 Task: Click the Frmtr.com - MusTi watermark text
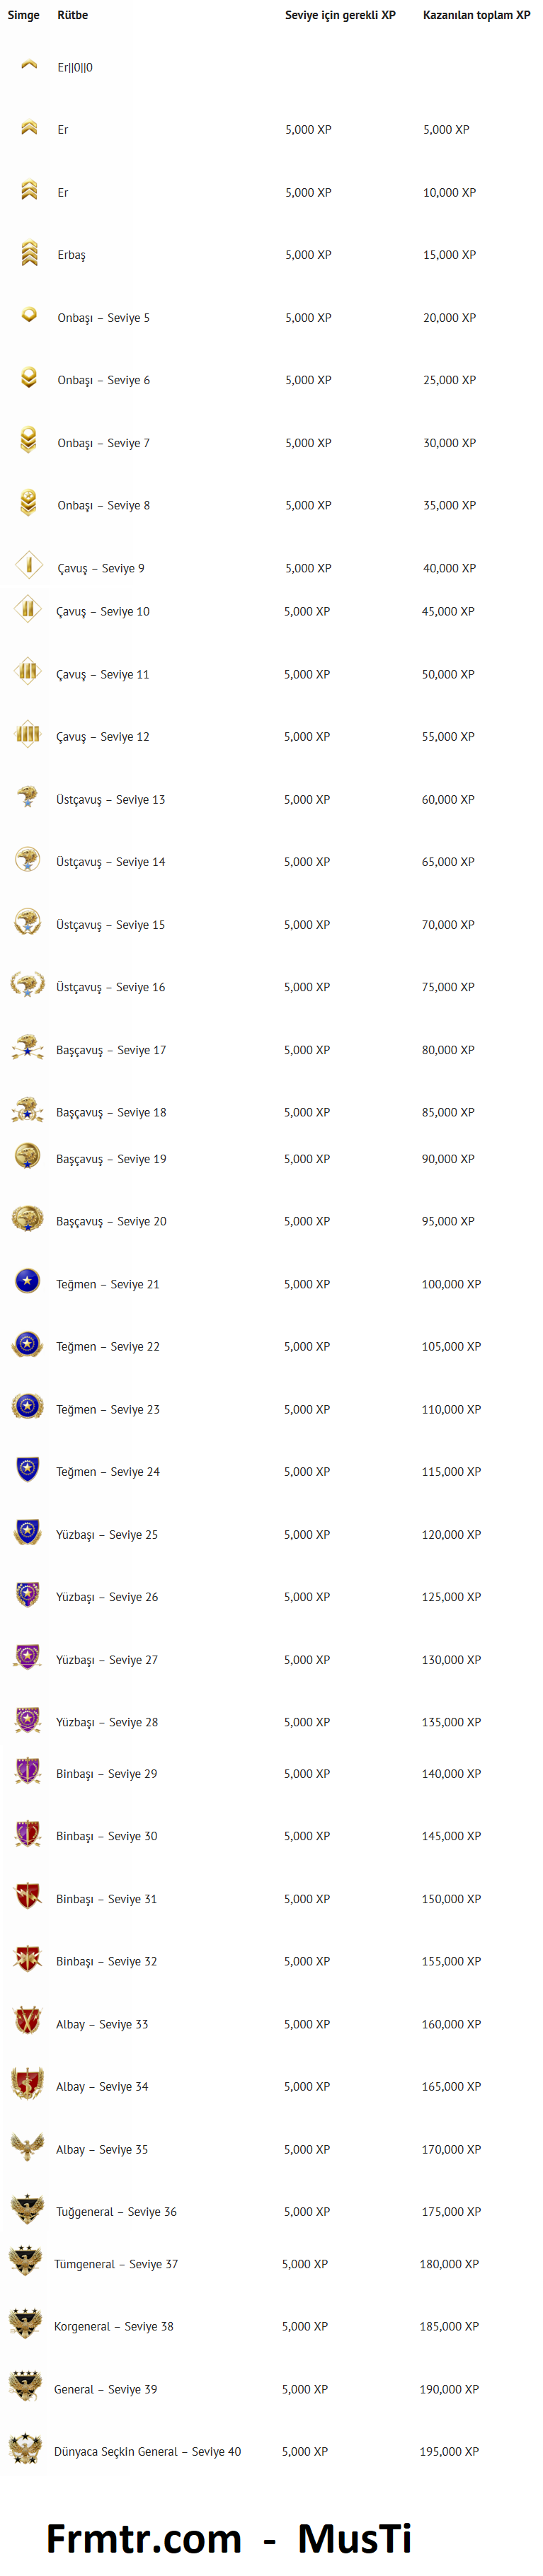(229, 2537)
